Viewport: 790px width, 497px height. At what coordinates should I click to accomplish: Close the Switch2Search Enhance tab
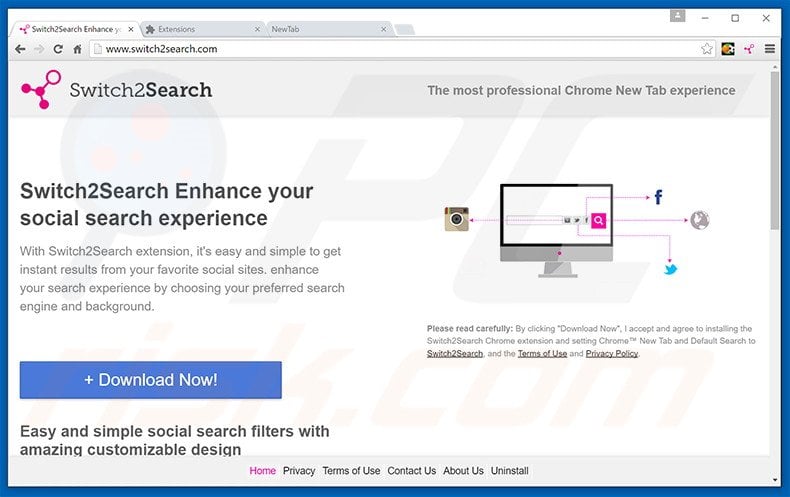click(131, 29)
